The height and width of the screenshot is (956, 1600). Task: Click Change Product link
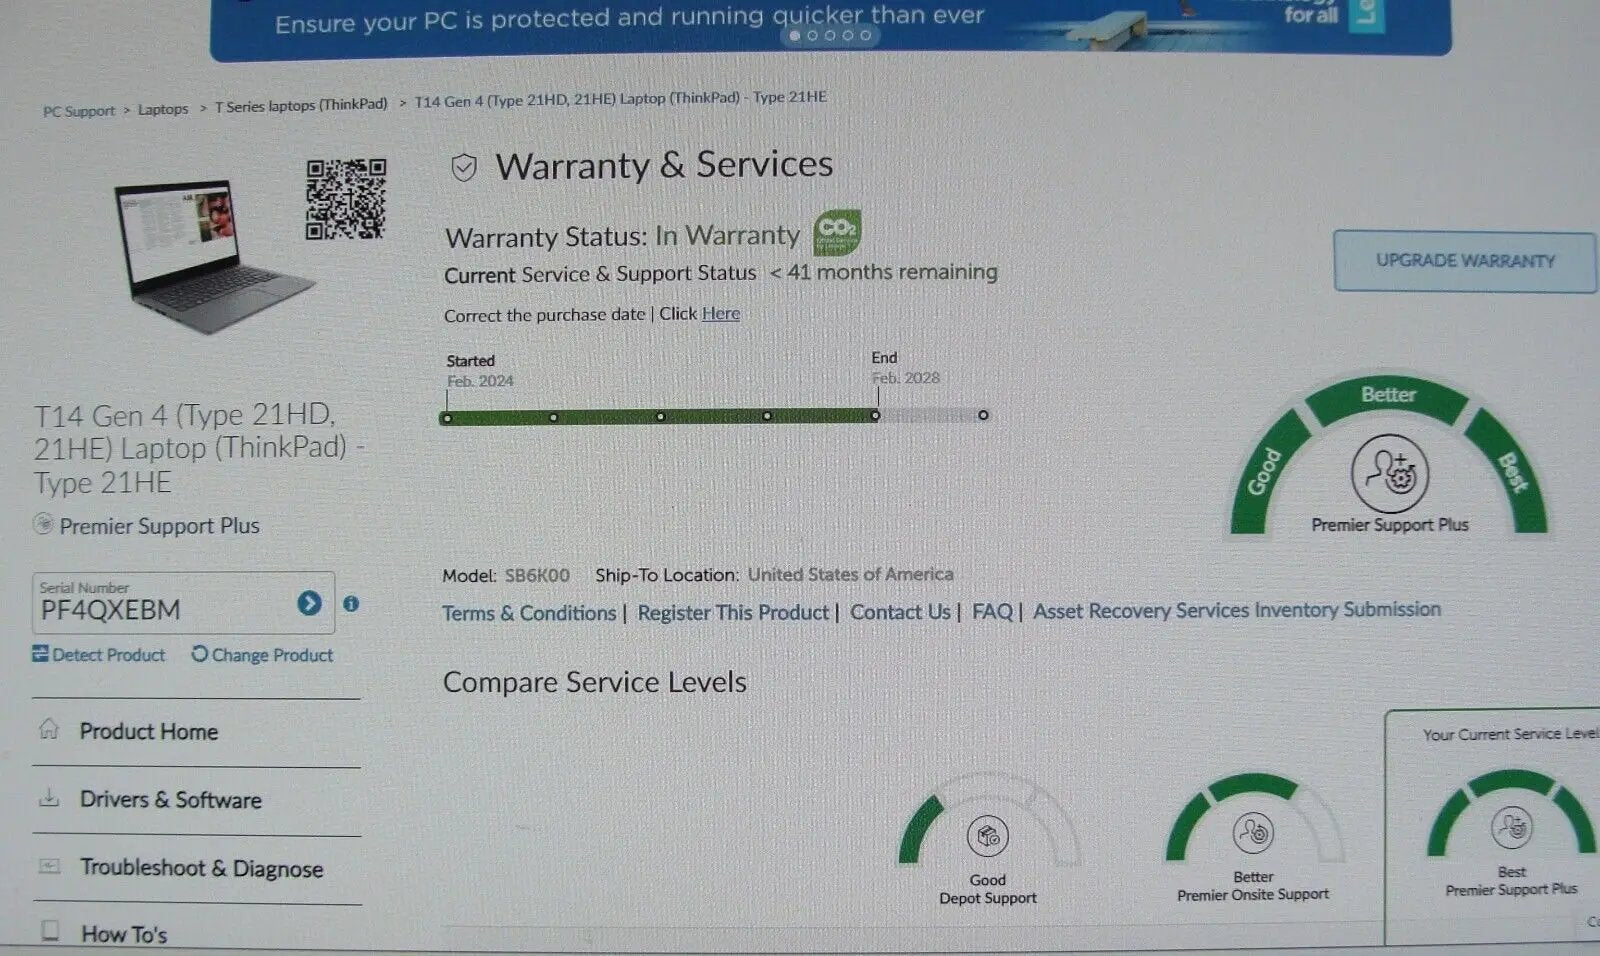262,655
